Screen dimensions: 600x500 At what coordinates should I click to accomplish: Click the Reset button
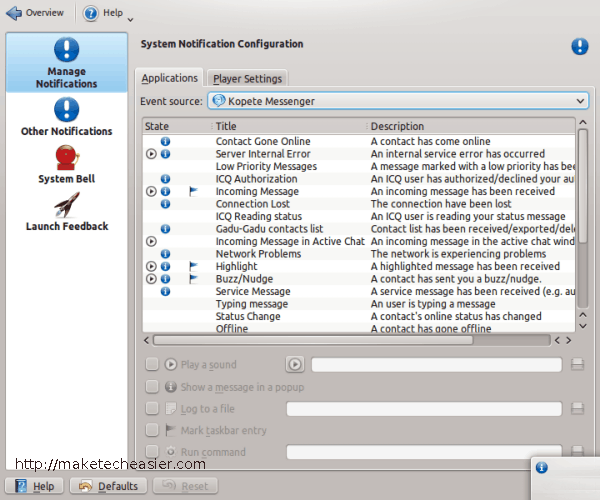coord(186,486)
